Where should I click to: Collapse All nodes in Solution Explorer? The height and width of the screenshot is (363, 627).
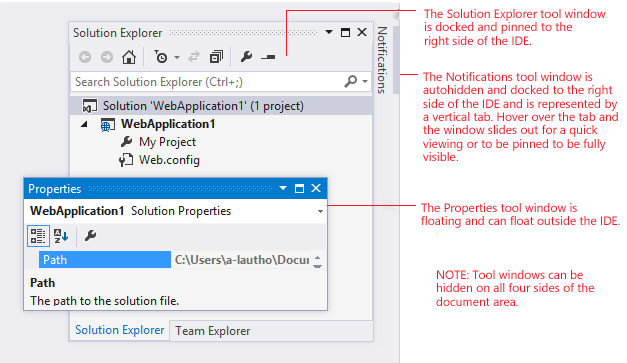click(216, 57)
